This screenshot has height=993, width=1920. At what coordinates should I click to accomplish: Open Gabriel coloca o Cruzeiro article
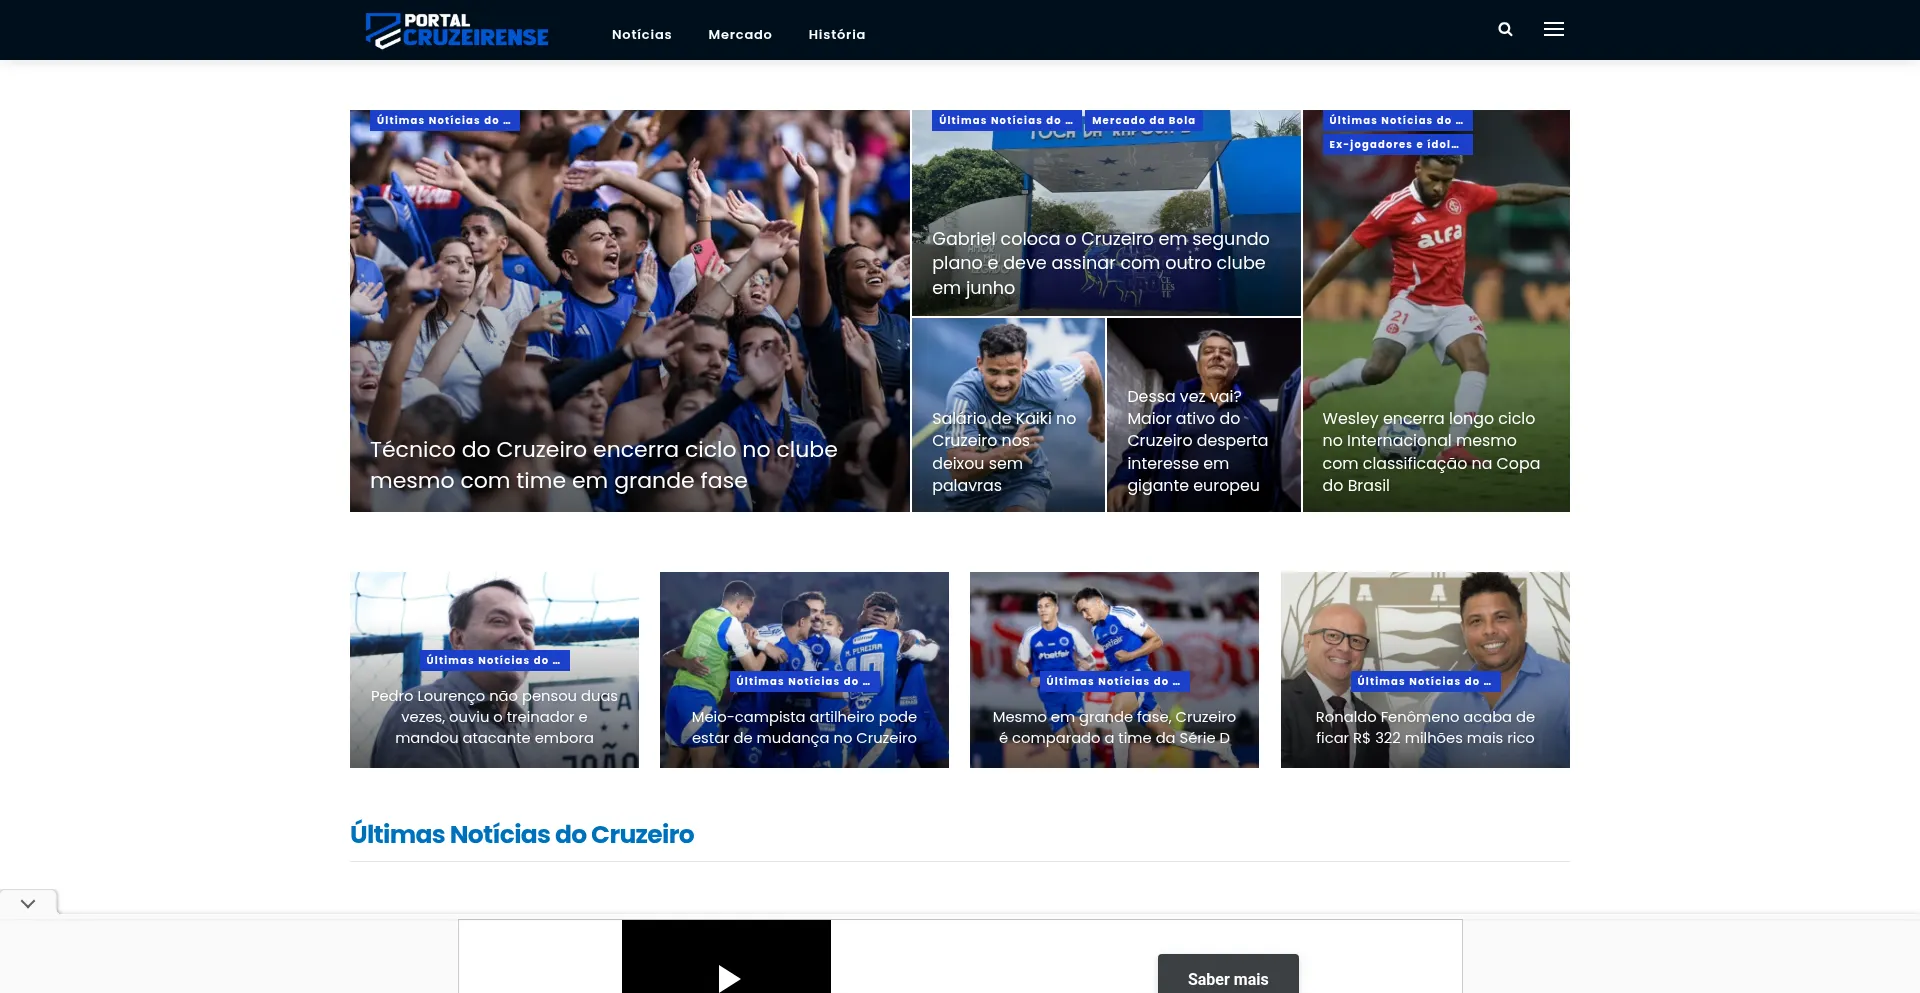(x=1100, y=263)
